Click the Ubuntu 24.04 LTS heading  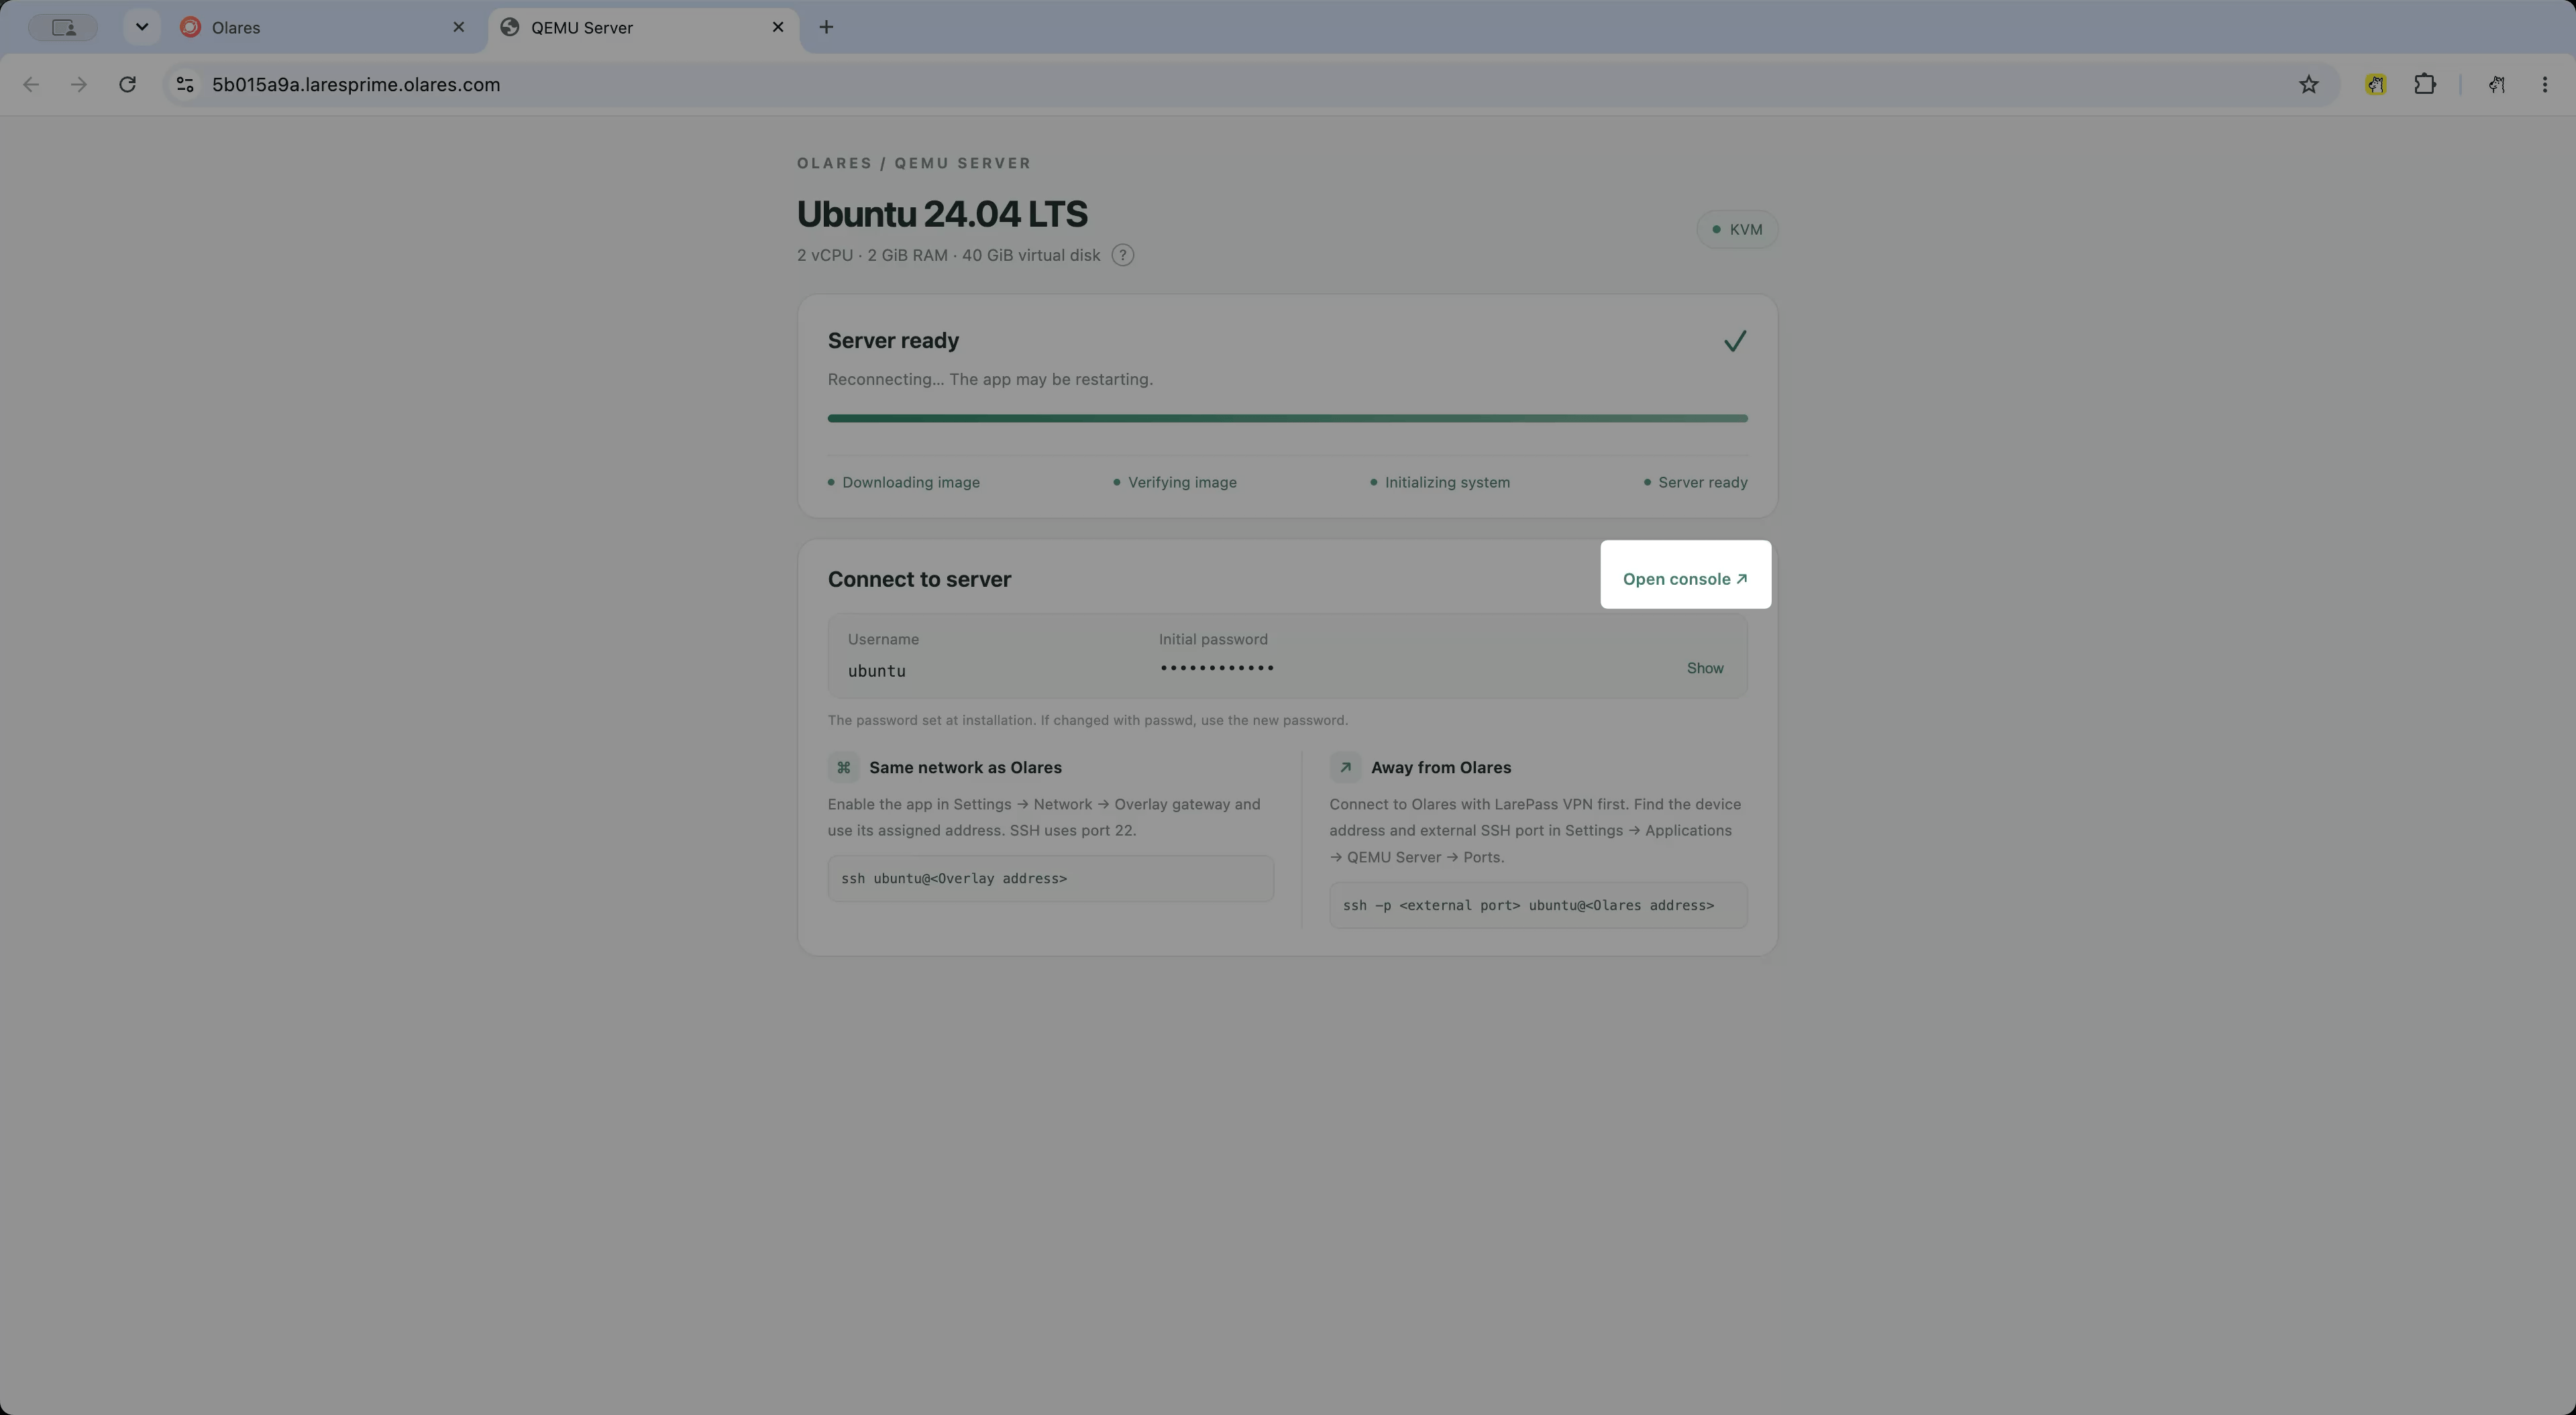pos(942,214)
